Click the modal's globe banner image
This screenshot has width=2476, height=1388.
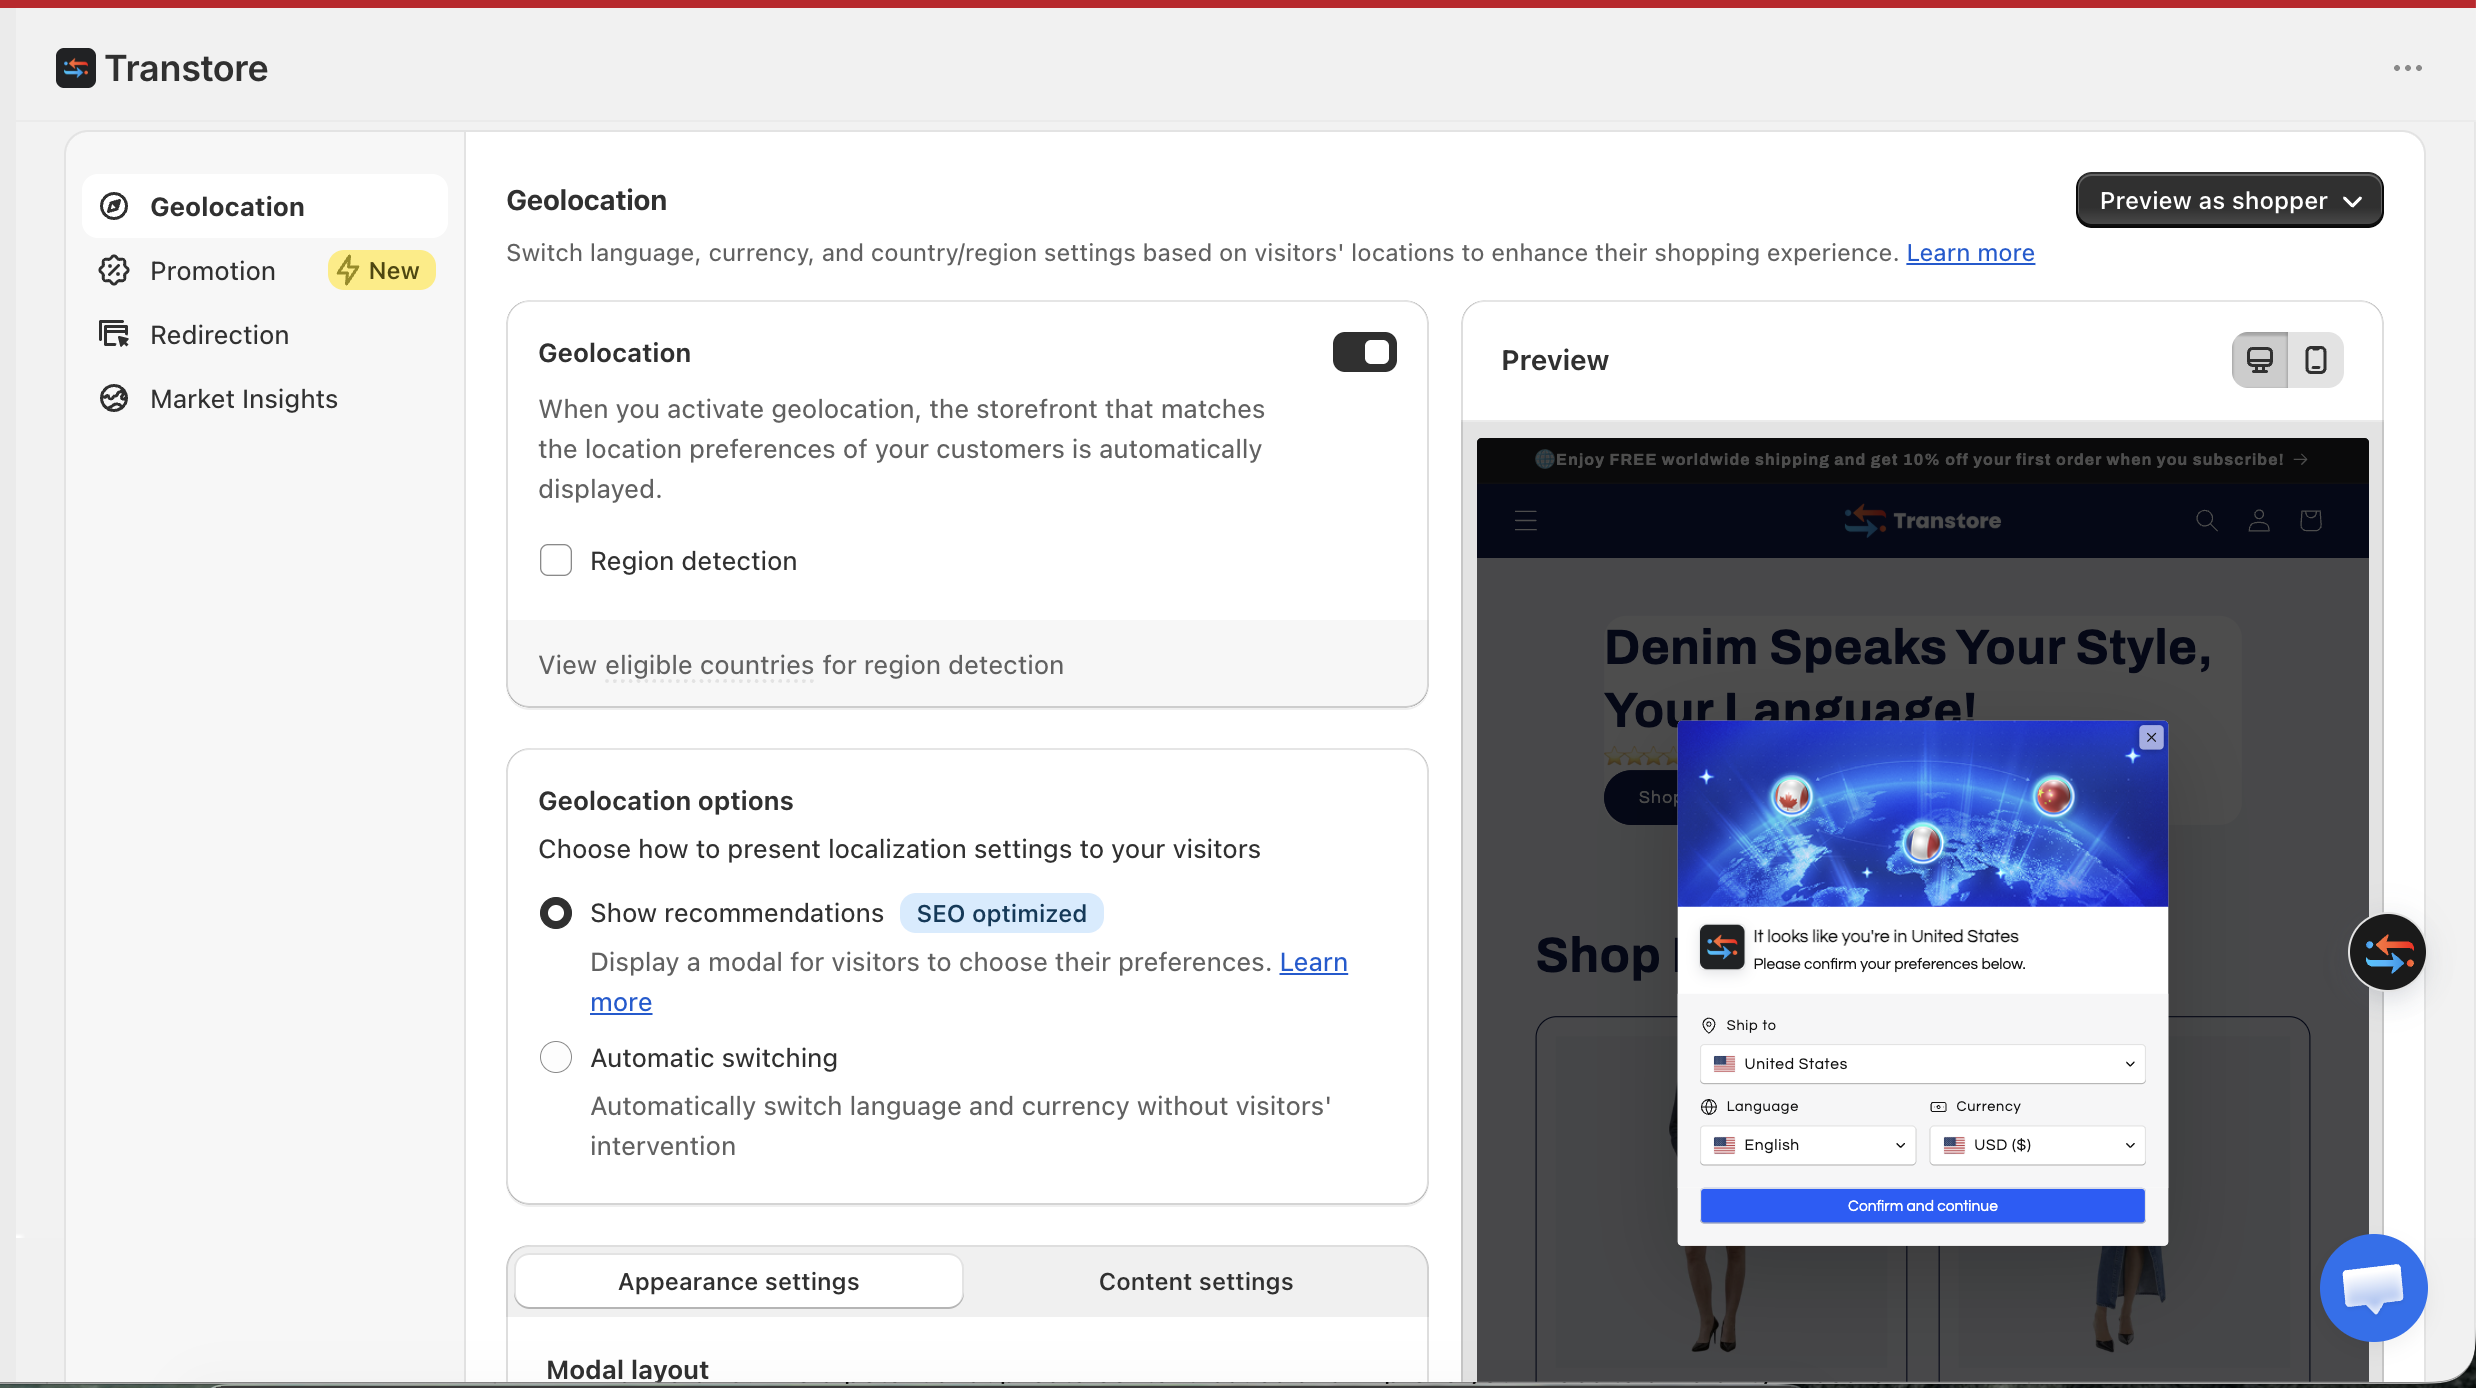[1922, 814]
